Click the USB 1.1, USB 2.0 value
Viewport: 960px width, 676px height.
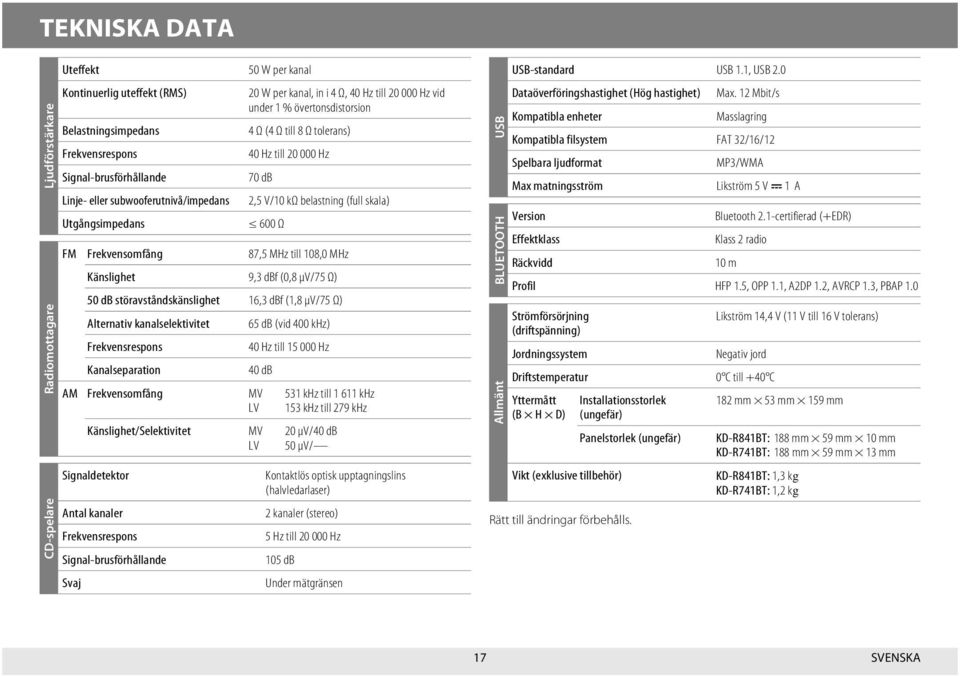coord(751,70)
